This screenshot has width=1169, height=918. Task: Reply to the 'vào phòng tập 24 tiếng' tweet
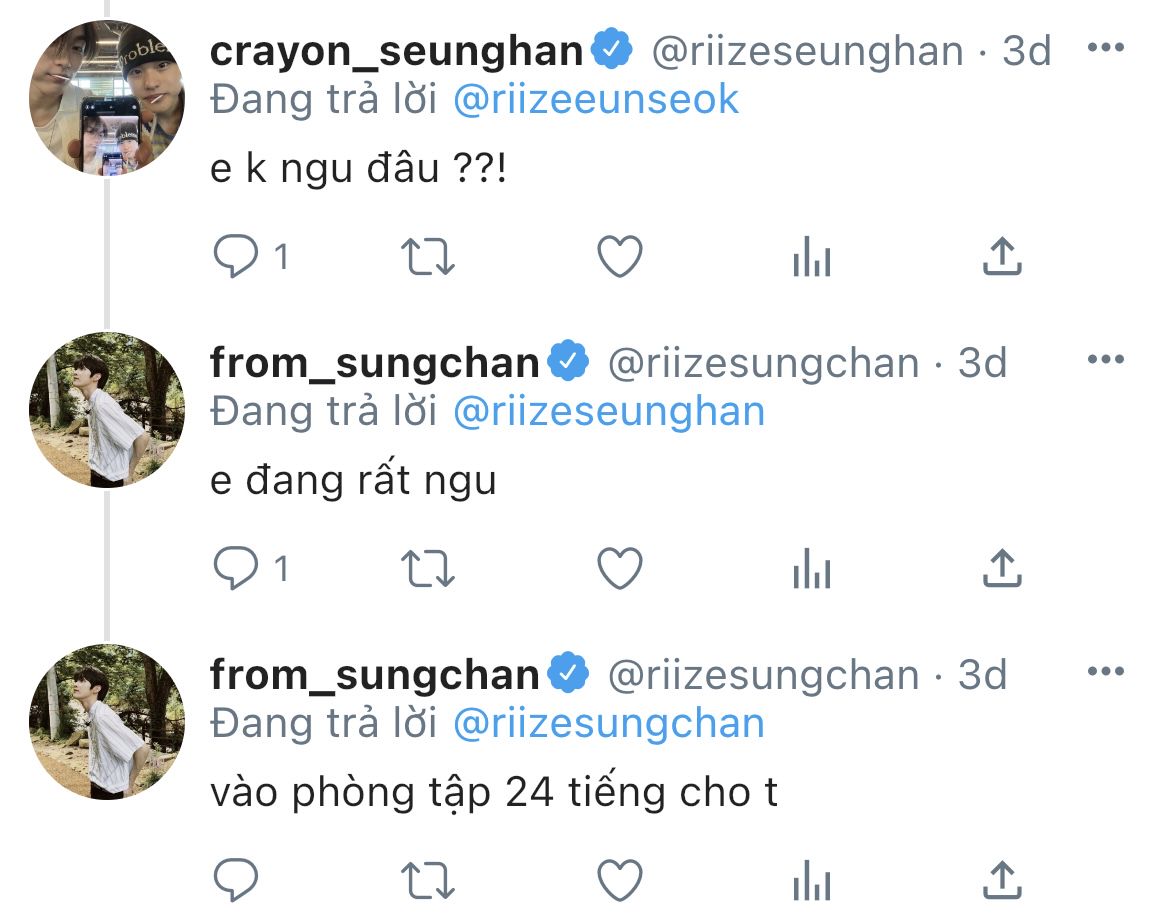[236, 880]
